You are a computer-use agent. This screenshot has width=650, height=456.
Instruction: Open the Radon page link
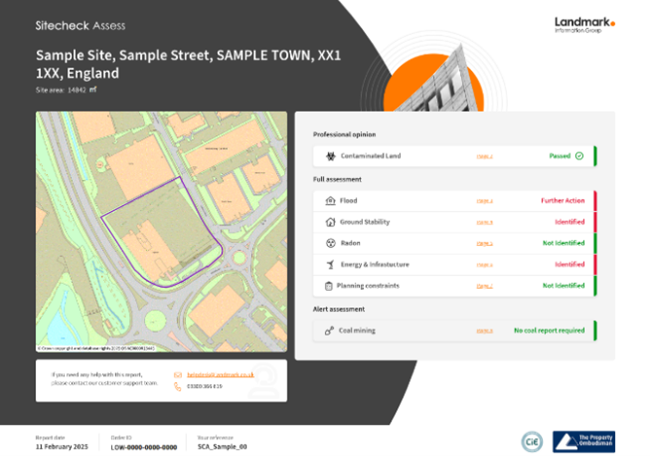coord(484,244)
